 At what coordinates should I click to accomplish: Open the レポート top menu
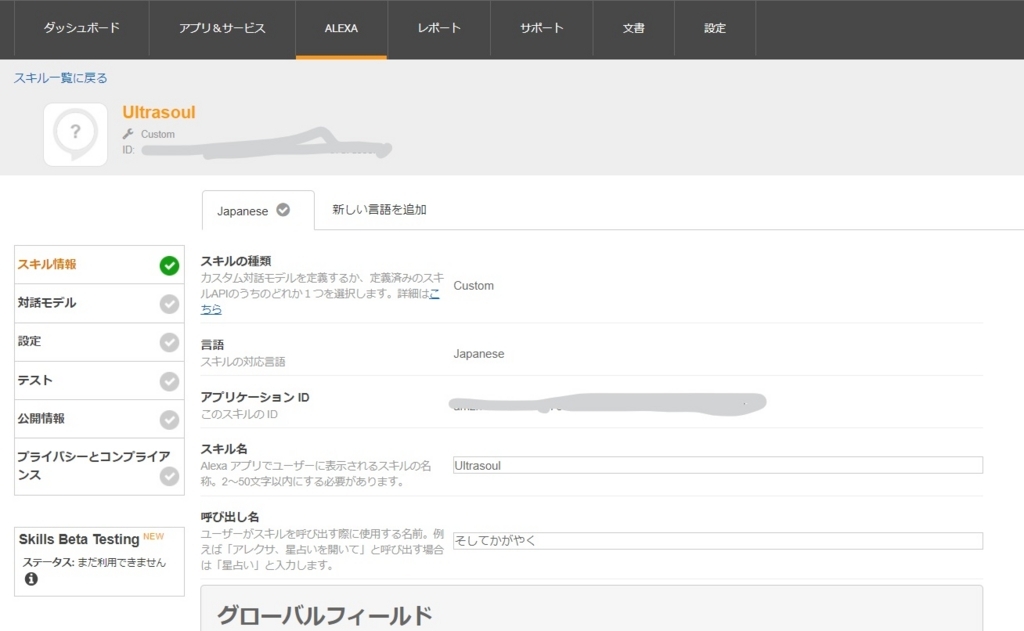(x=439, y=28)
